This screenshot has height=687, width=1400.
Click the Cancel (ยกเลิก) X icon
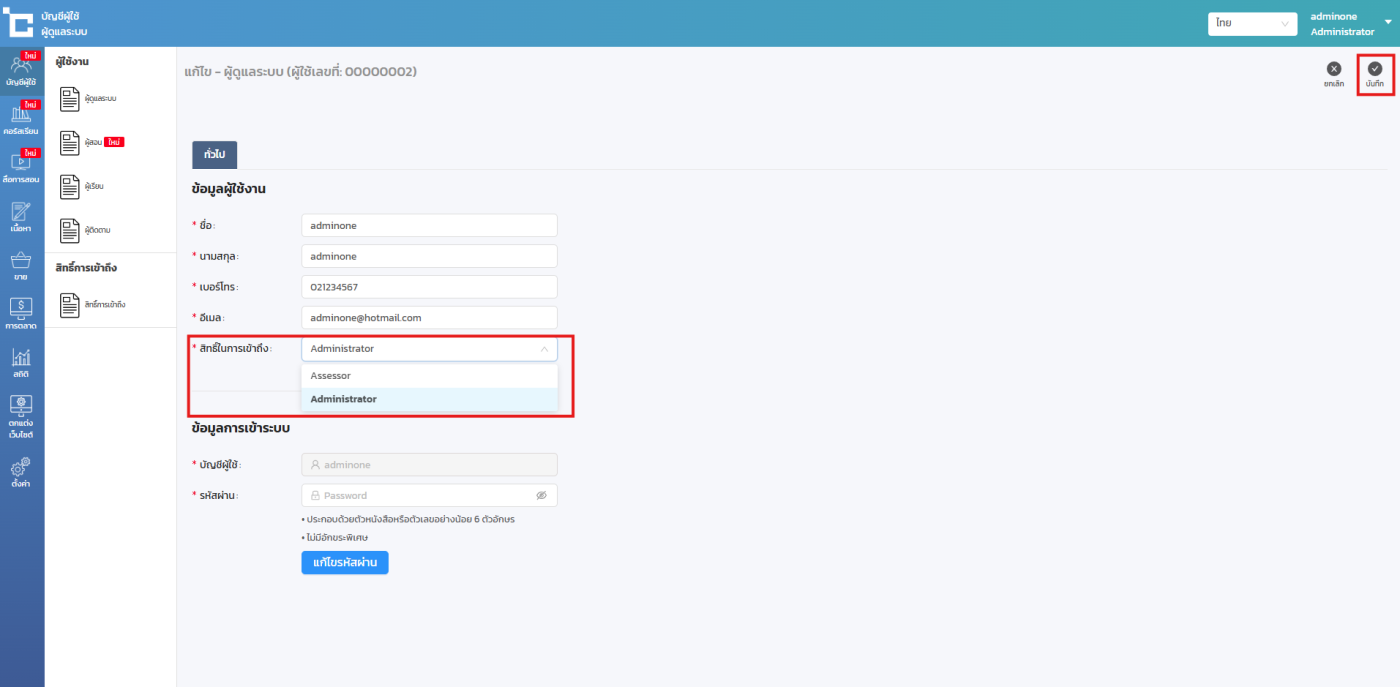[1333, 70]
